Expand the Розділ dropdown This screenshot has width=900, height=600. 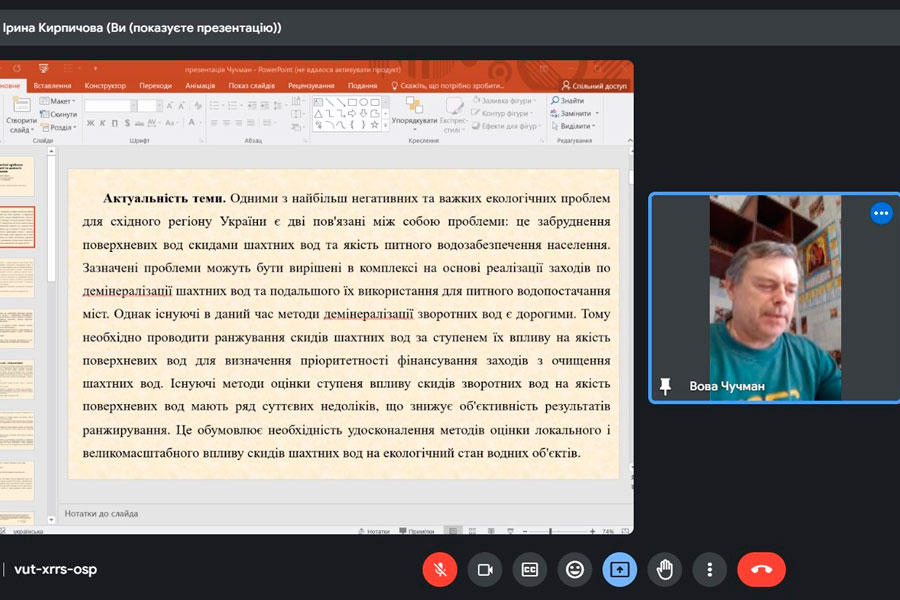(x=60, y=128)
